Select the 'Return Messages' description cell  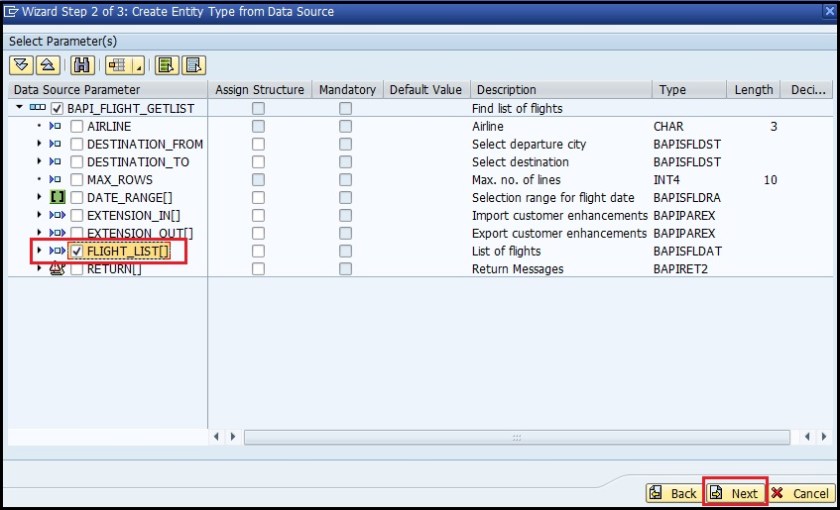click(518, 269)
